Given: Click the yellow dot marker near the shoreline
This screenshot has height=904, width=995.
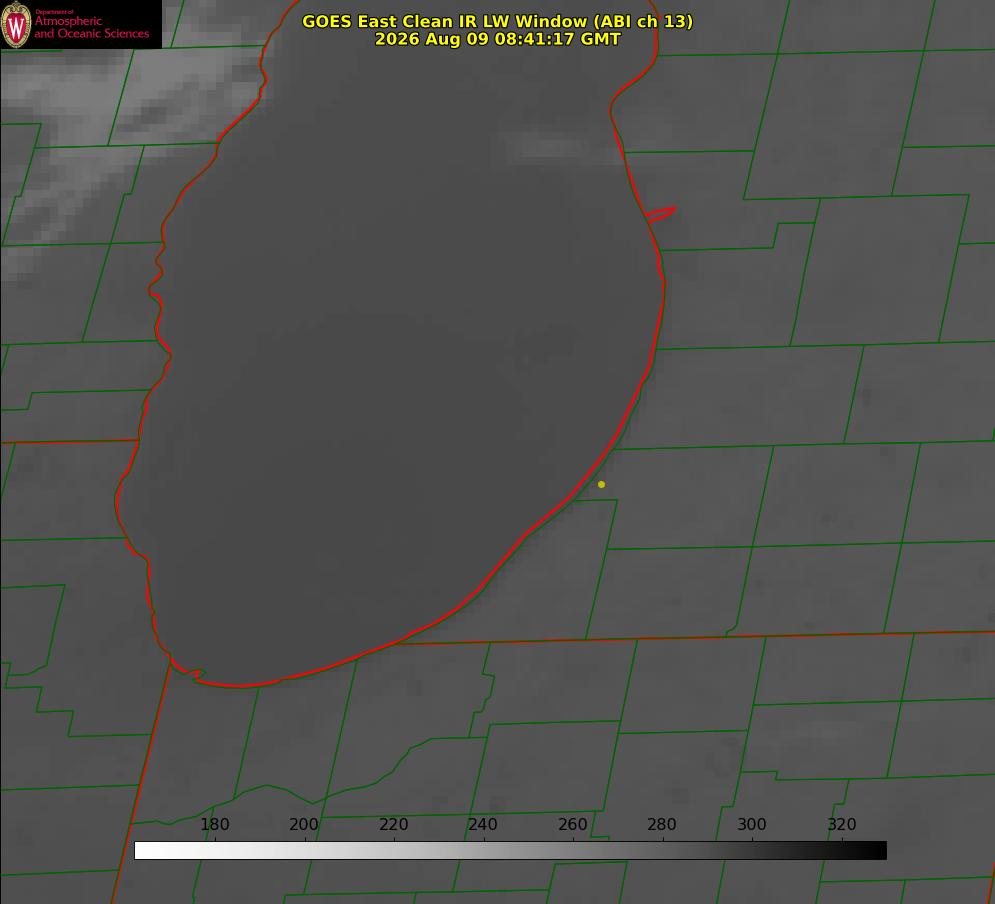Looking at the screenshot, I should 601,485.
